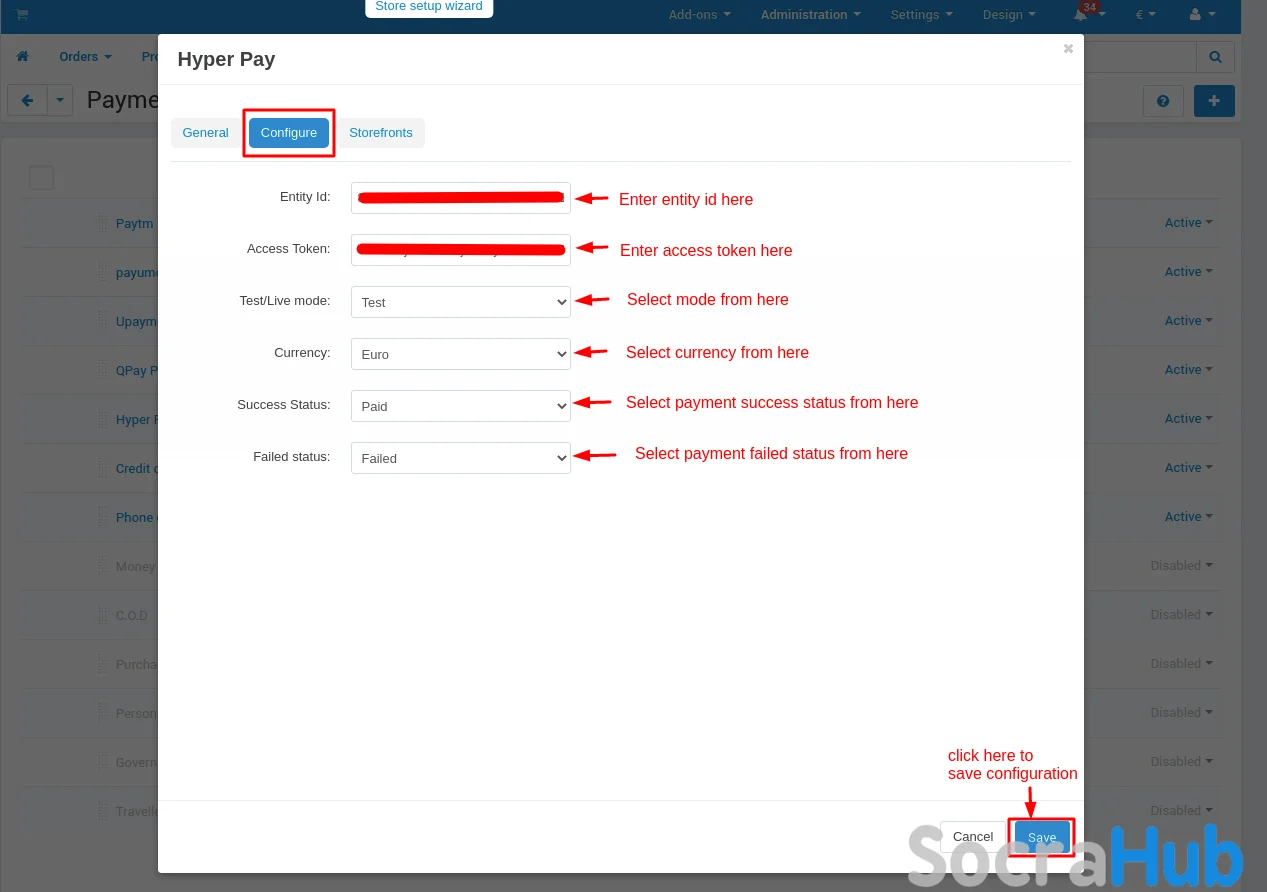The width and height of the screenshot is (1267, 892).
Task: Go to the home icon
Action: (23, 57)
